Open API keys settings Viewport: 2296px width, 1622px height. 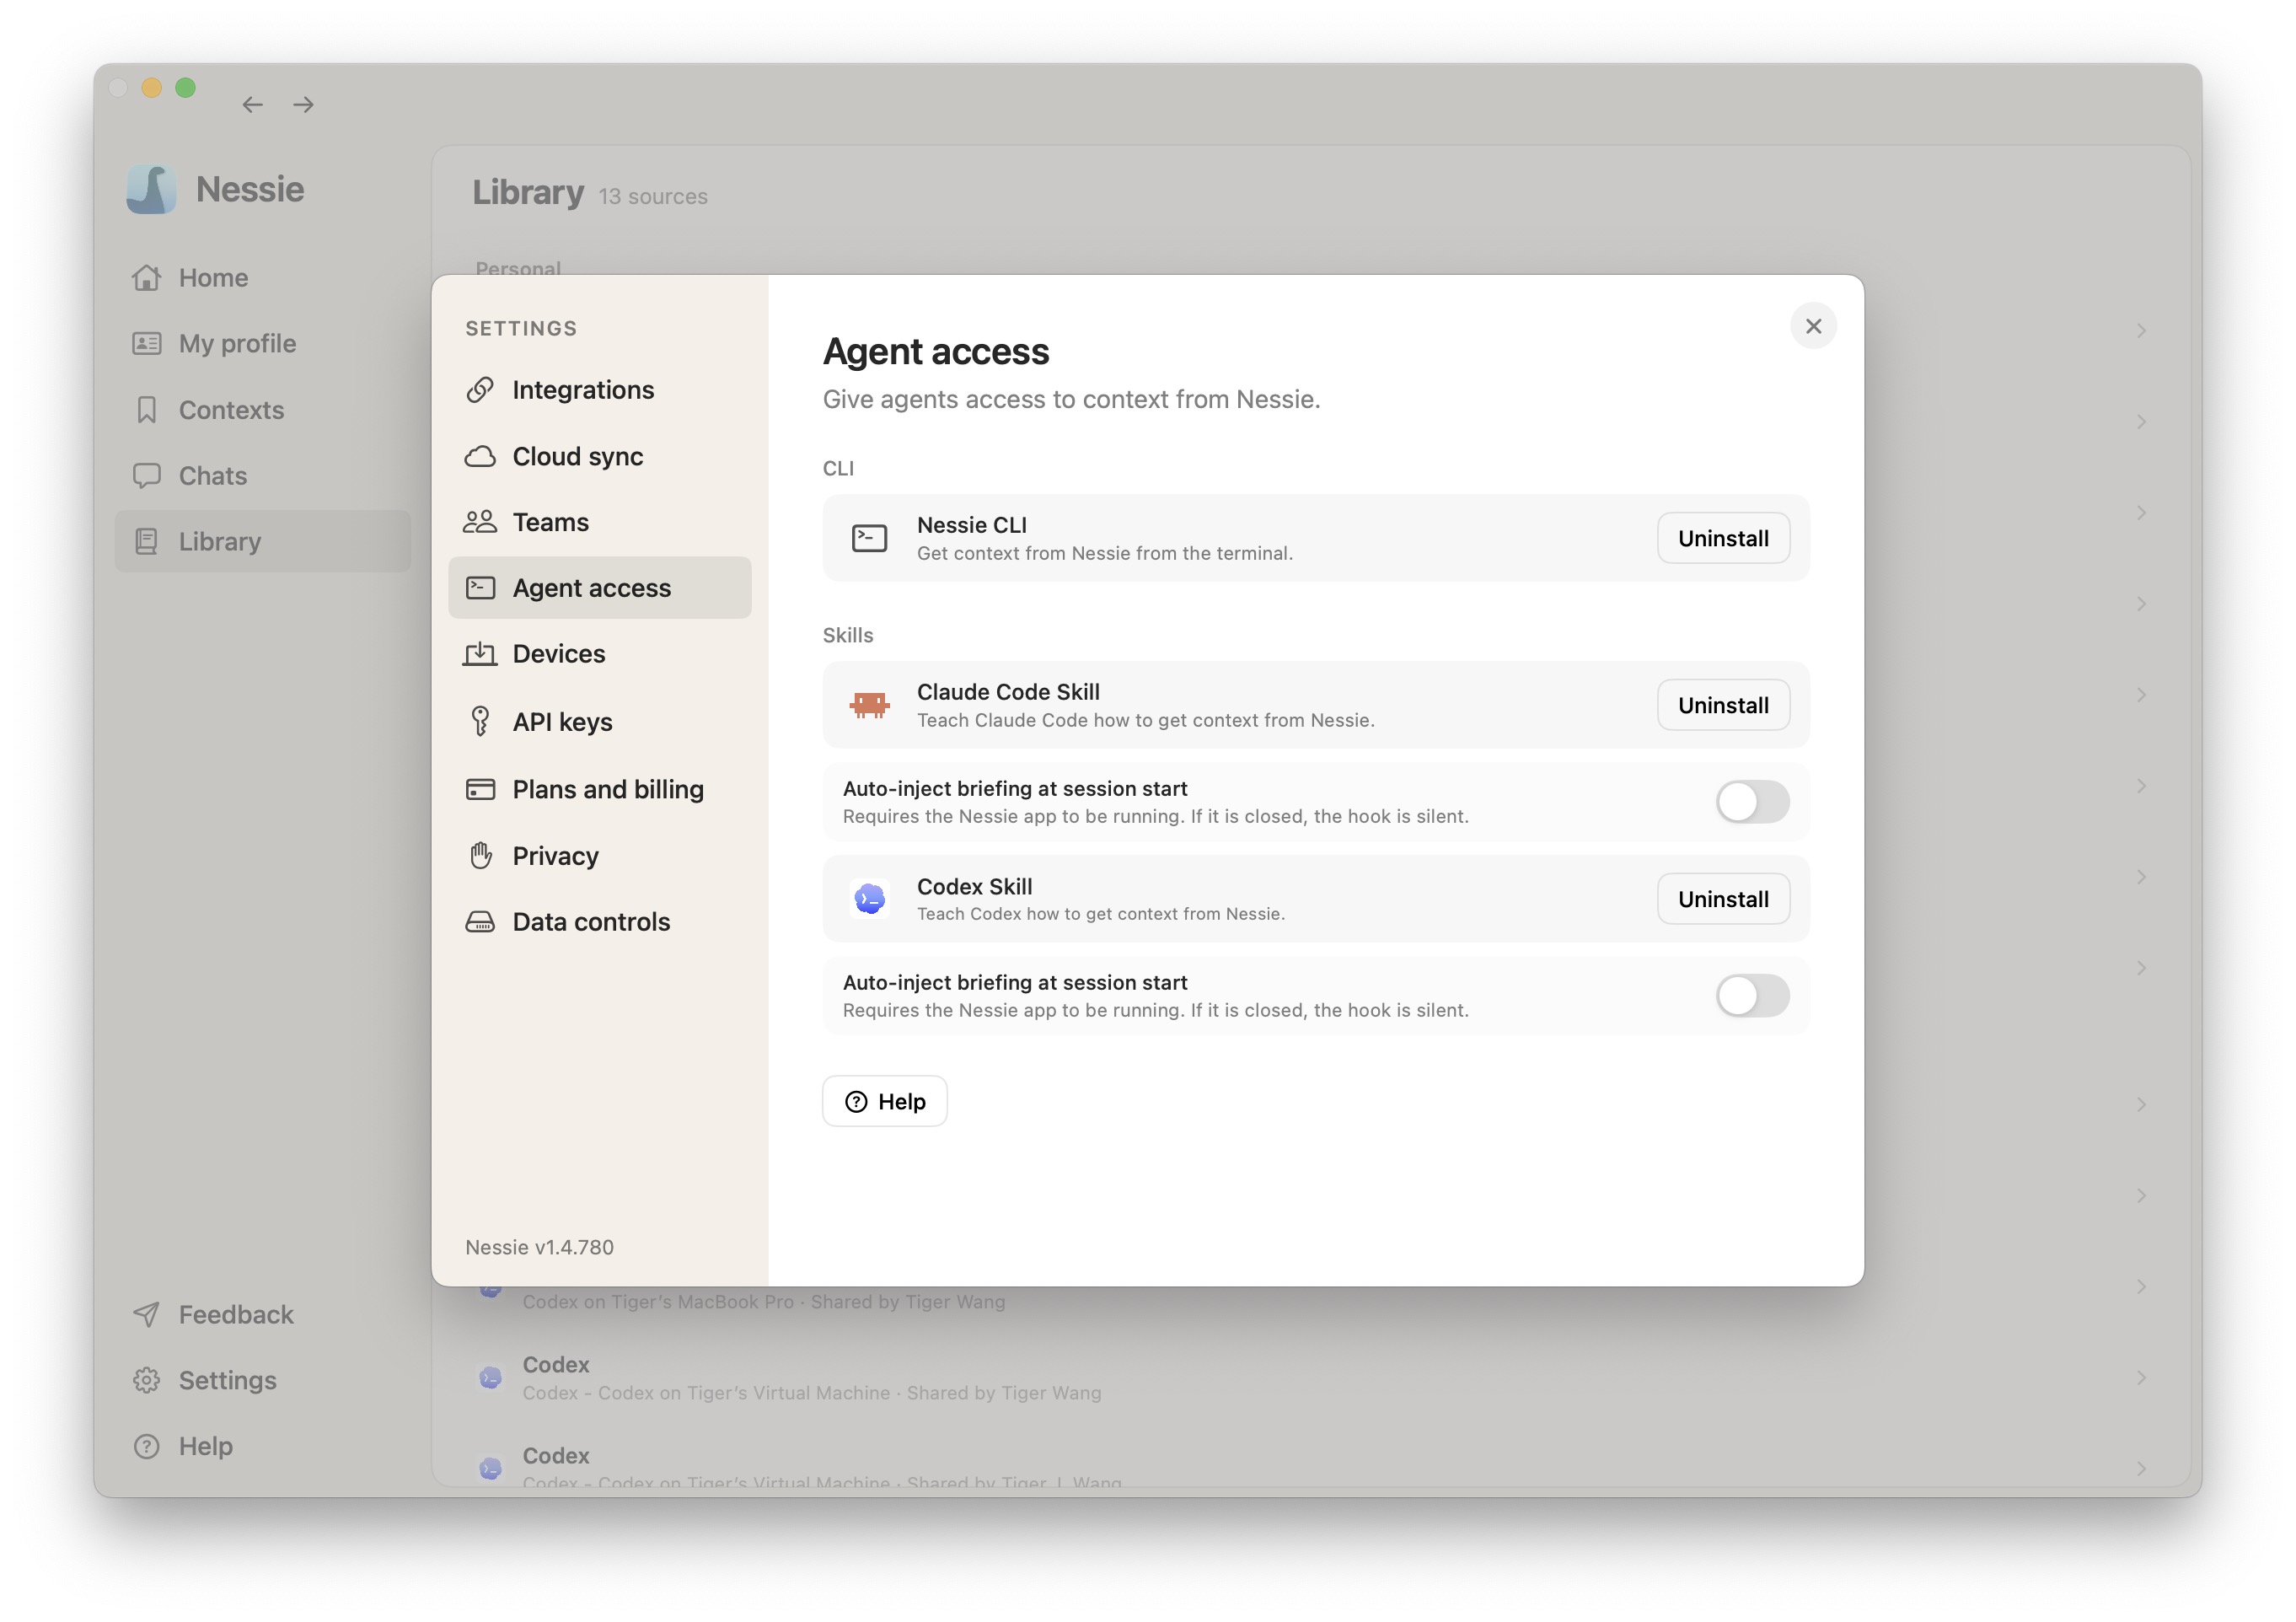pos(600,721)
